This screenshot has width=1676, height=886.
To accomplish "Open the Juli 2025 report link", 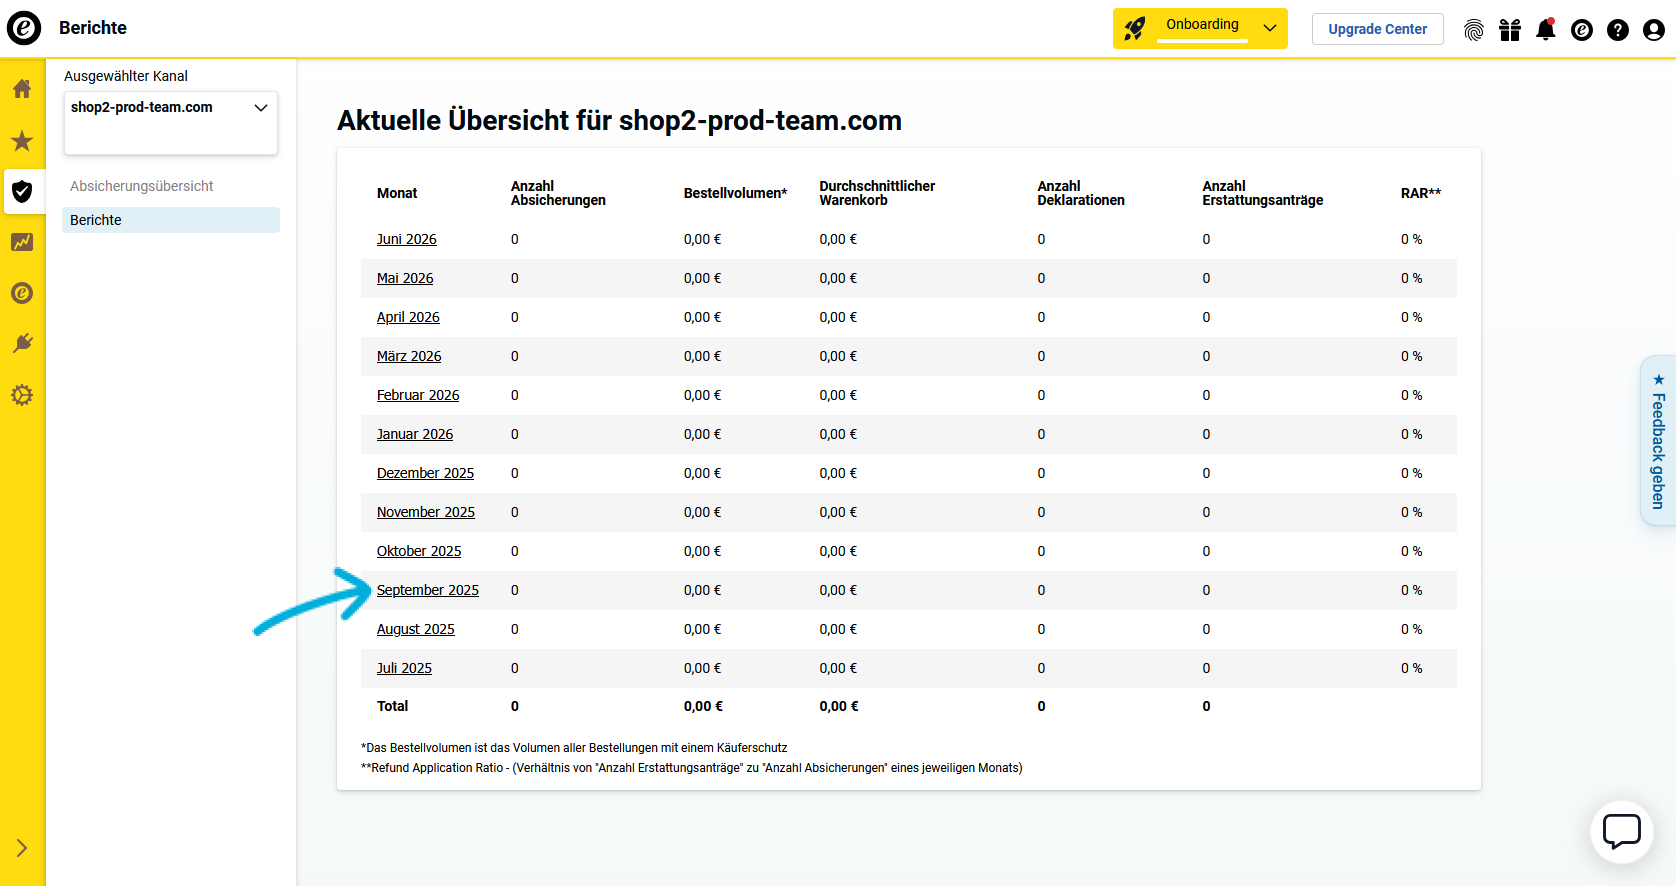I will 404,668.
